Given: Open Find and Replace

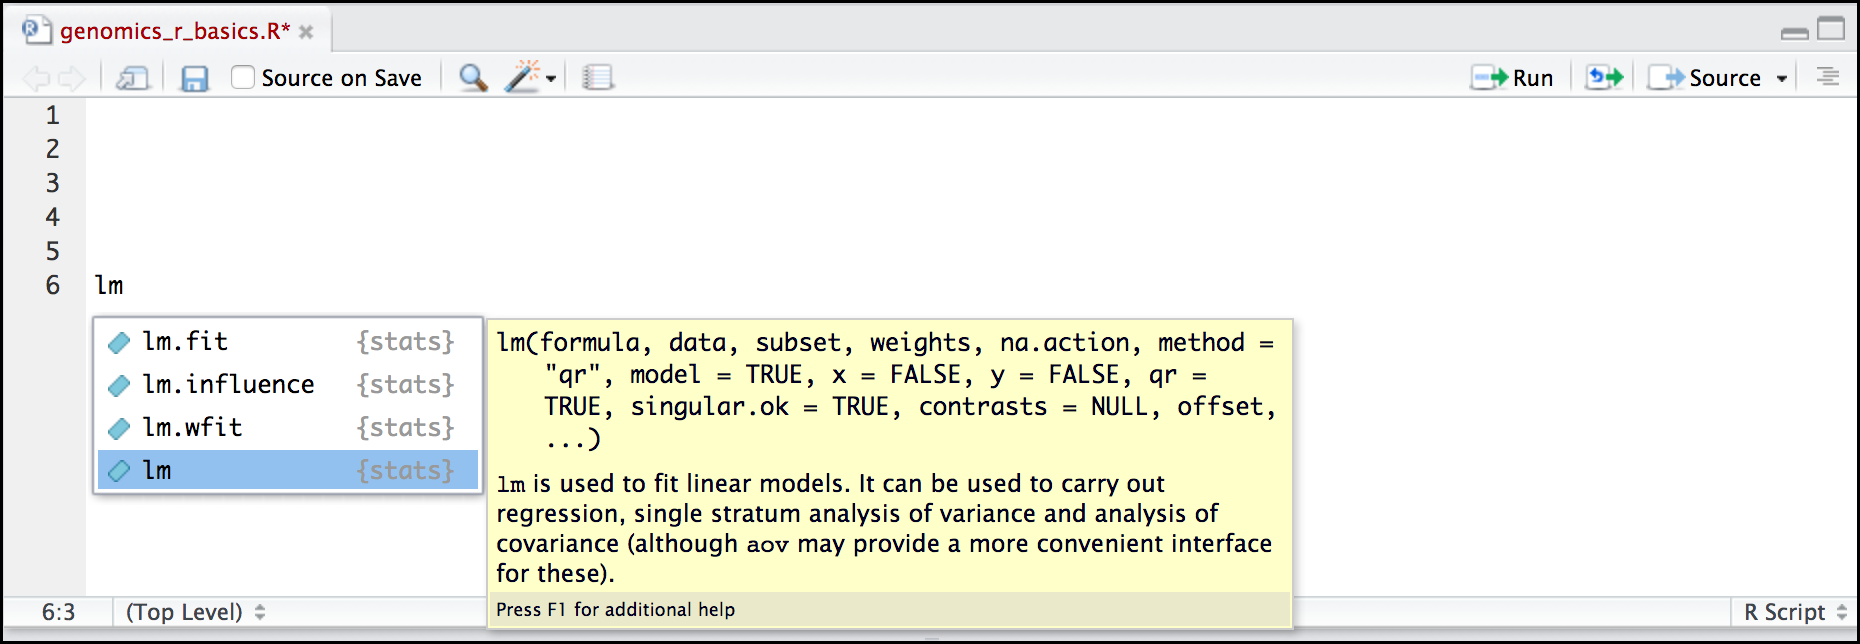Looking at the screenshot, I should pos(471,76).
